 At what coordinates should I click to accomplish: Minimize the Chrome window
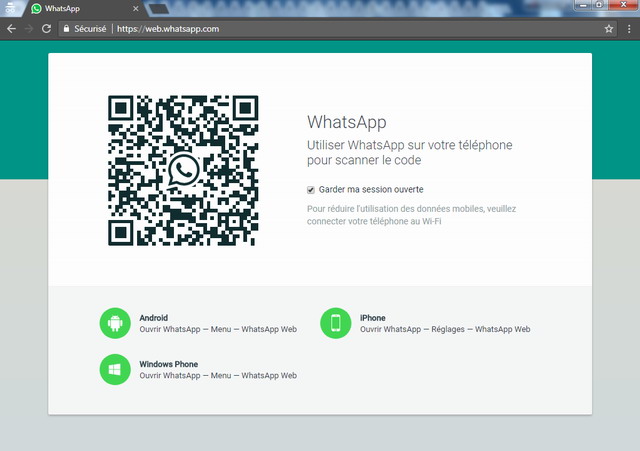[x=583, y=5]
